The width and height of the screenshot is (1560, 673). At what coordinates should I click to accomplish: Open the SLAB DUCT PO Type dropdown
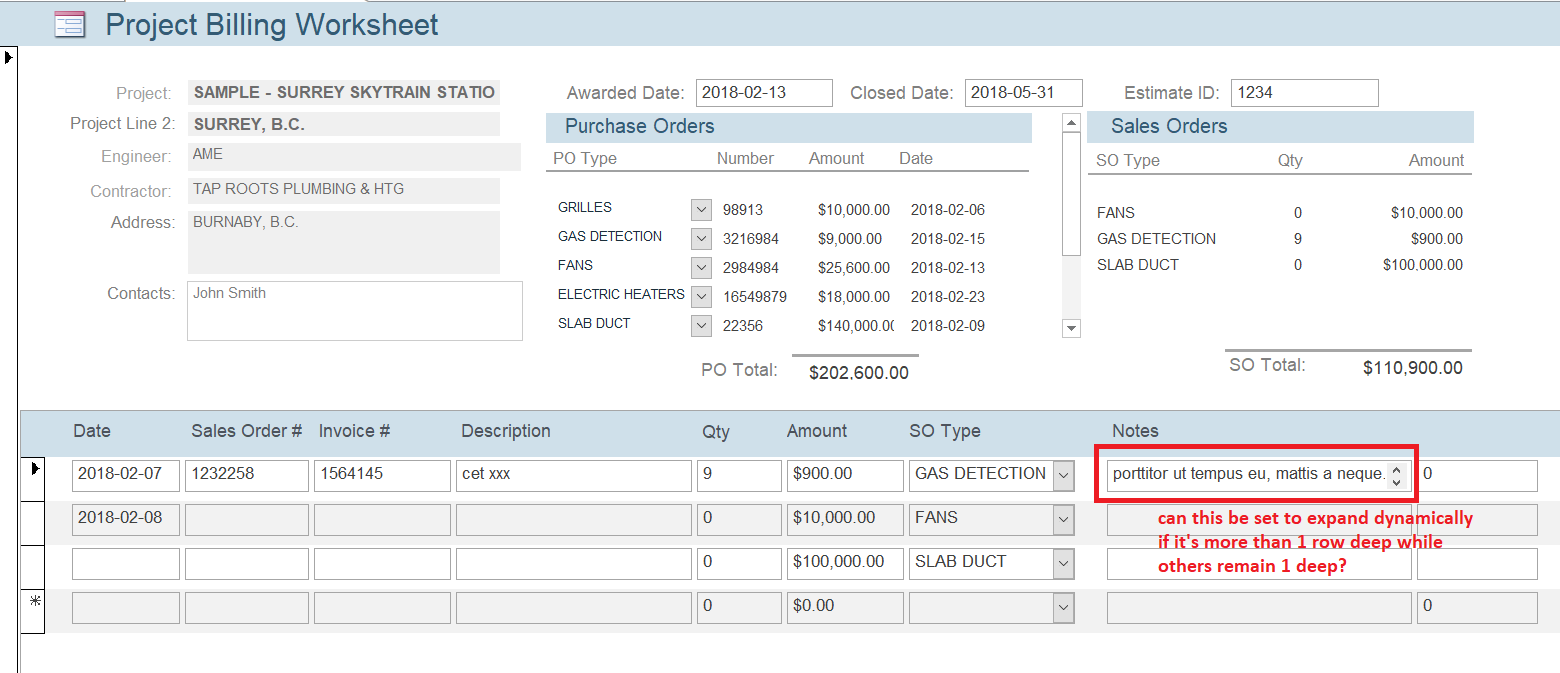(x=701, y=326)
